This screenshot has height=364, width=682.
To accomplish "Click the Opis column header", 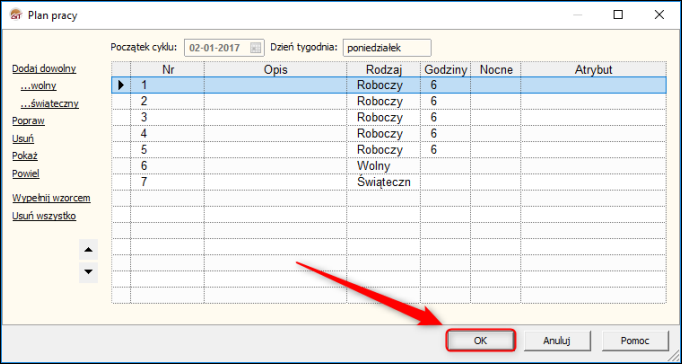I will point(275,70).
